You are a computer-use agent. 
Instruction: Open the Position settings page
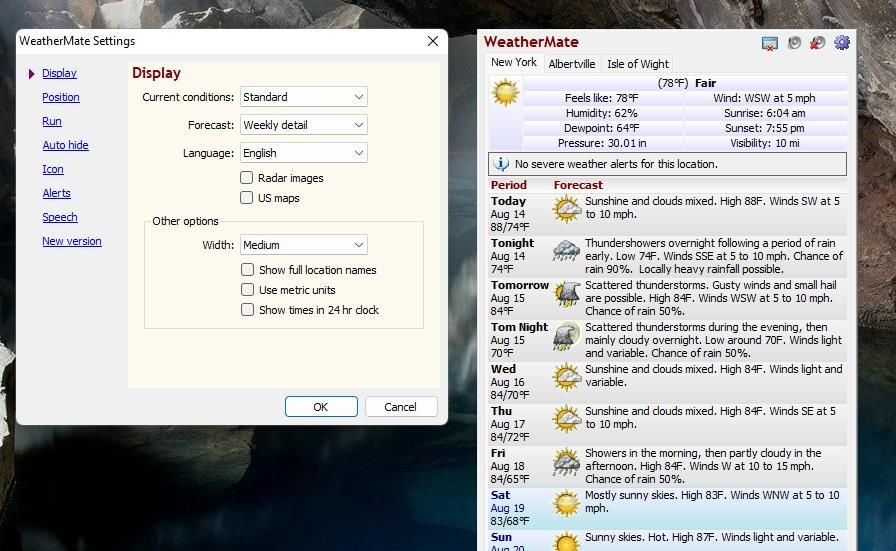61,97
